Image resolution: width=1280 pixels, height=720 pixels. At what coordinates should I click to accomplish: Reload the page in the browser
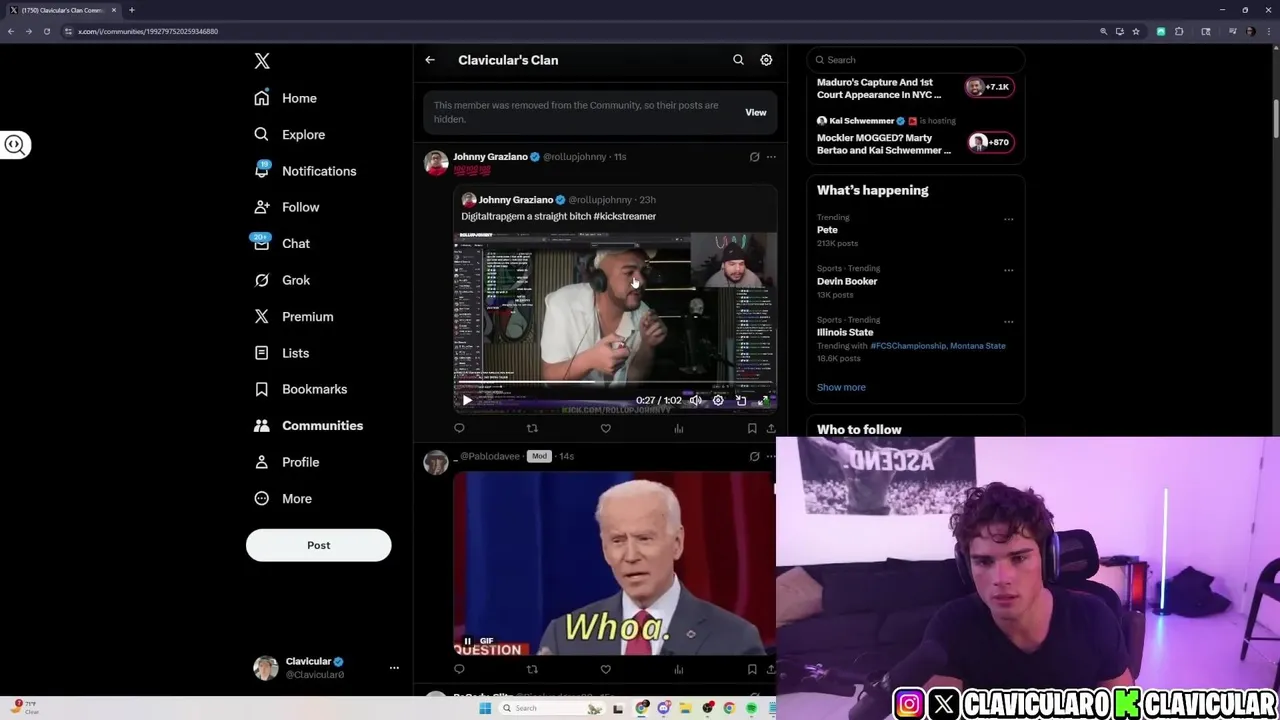[x=47, y=31]
